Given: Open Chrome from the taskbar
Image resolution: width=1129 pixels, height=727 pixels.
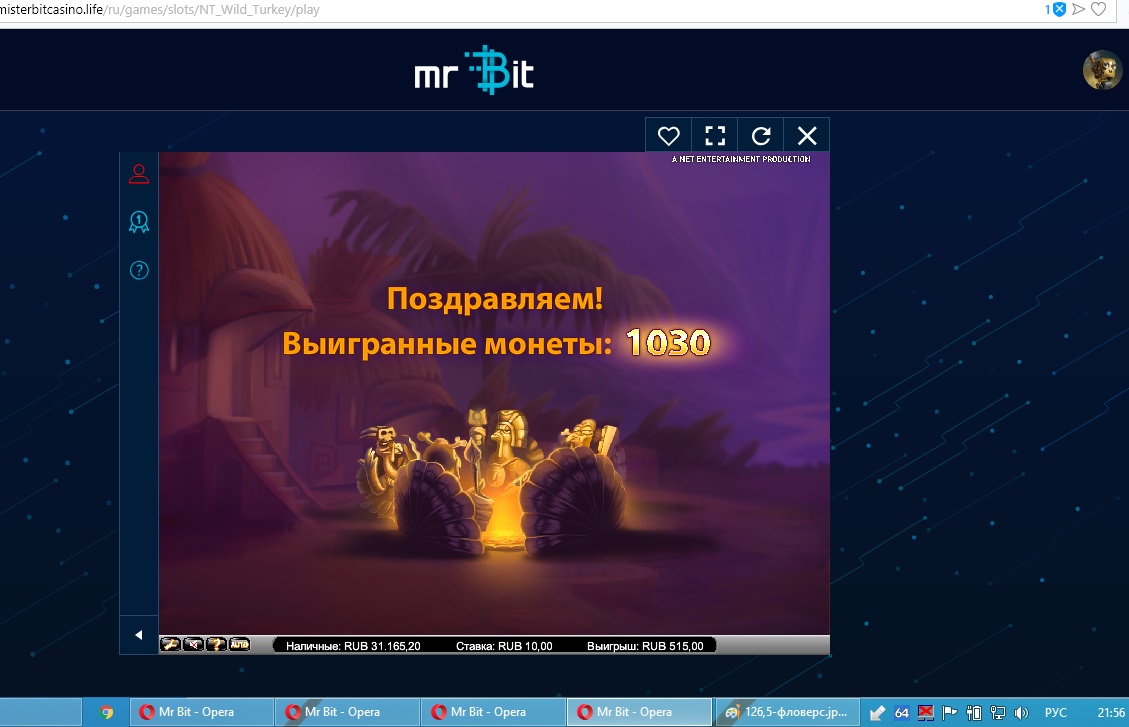Looking at the screenshot, I should pyautogui.click(x=107, y=713).
